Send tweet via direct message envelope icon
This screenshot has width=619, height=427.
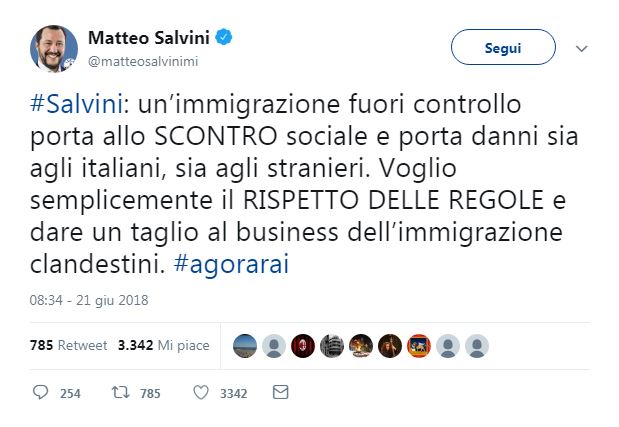click(280, 393)
